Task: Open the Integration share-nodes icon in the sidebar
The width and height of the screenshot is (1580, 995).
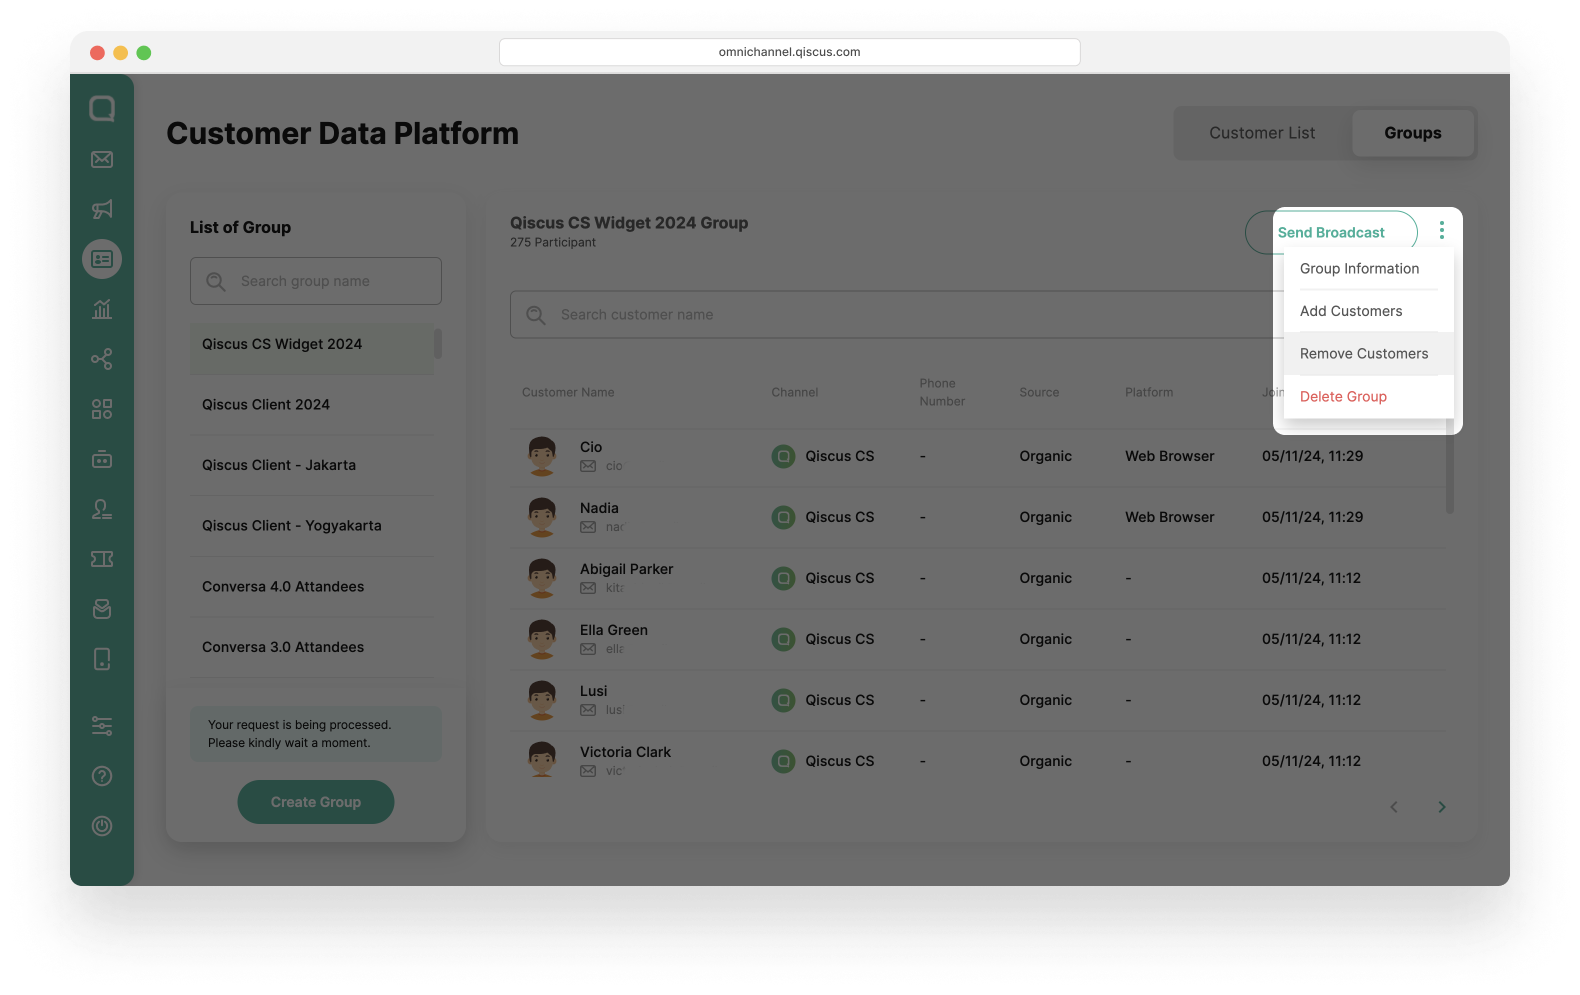Action: pyautogui.click(x=102, y=359)
